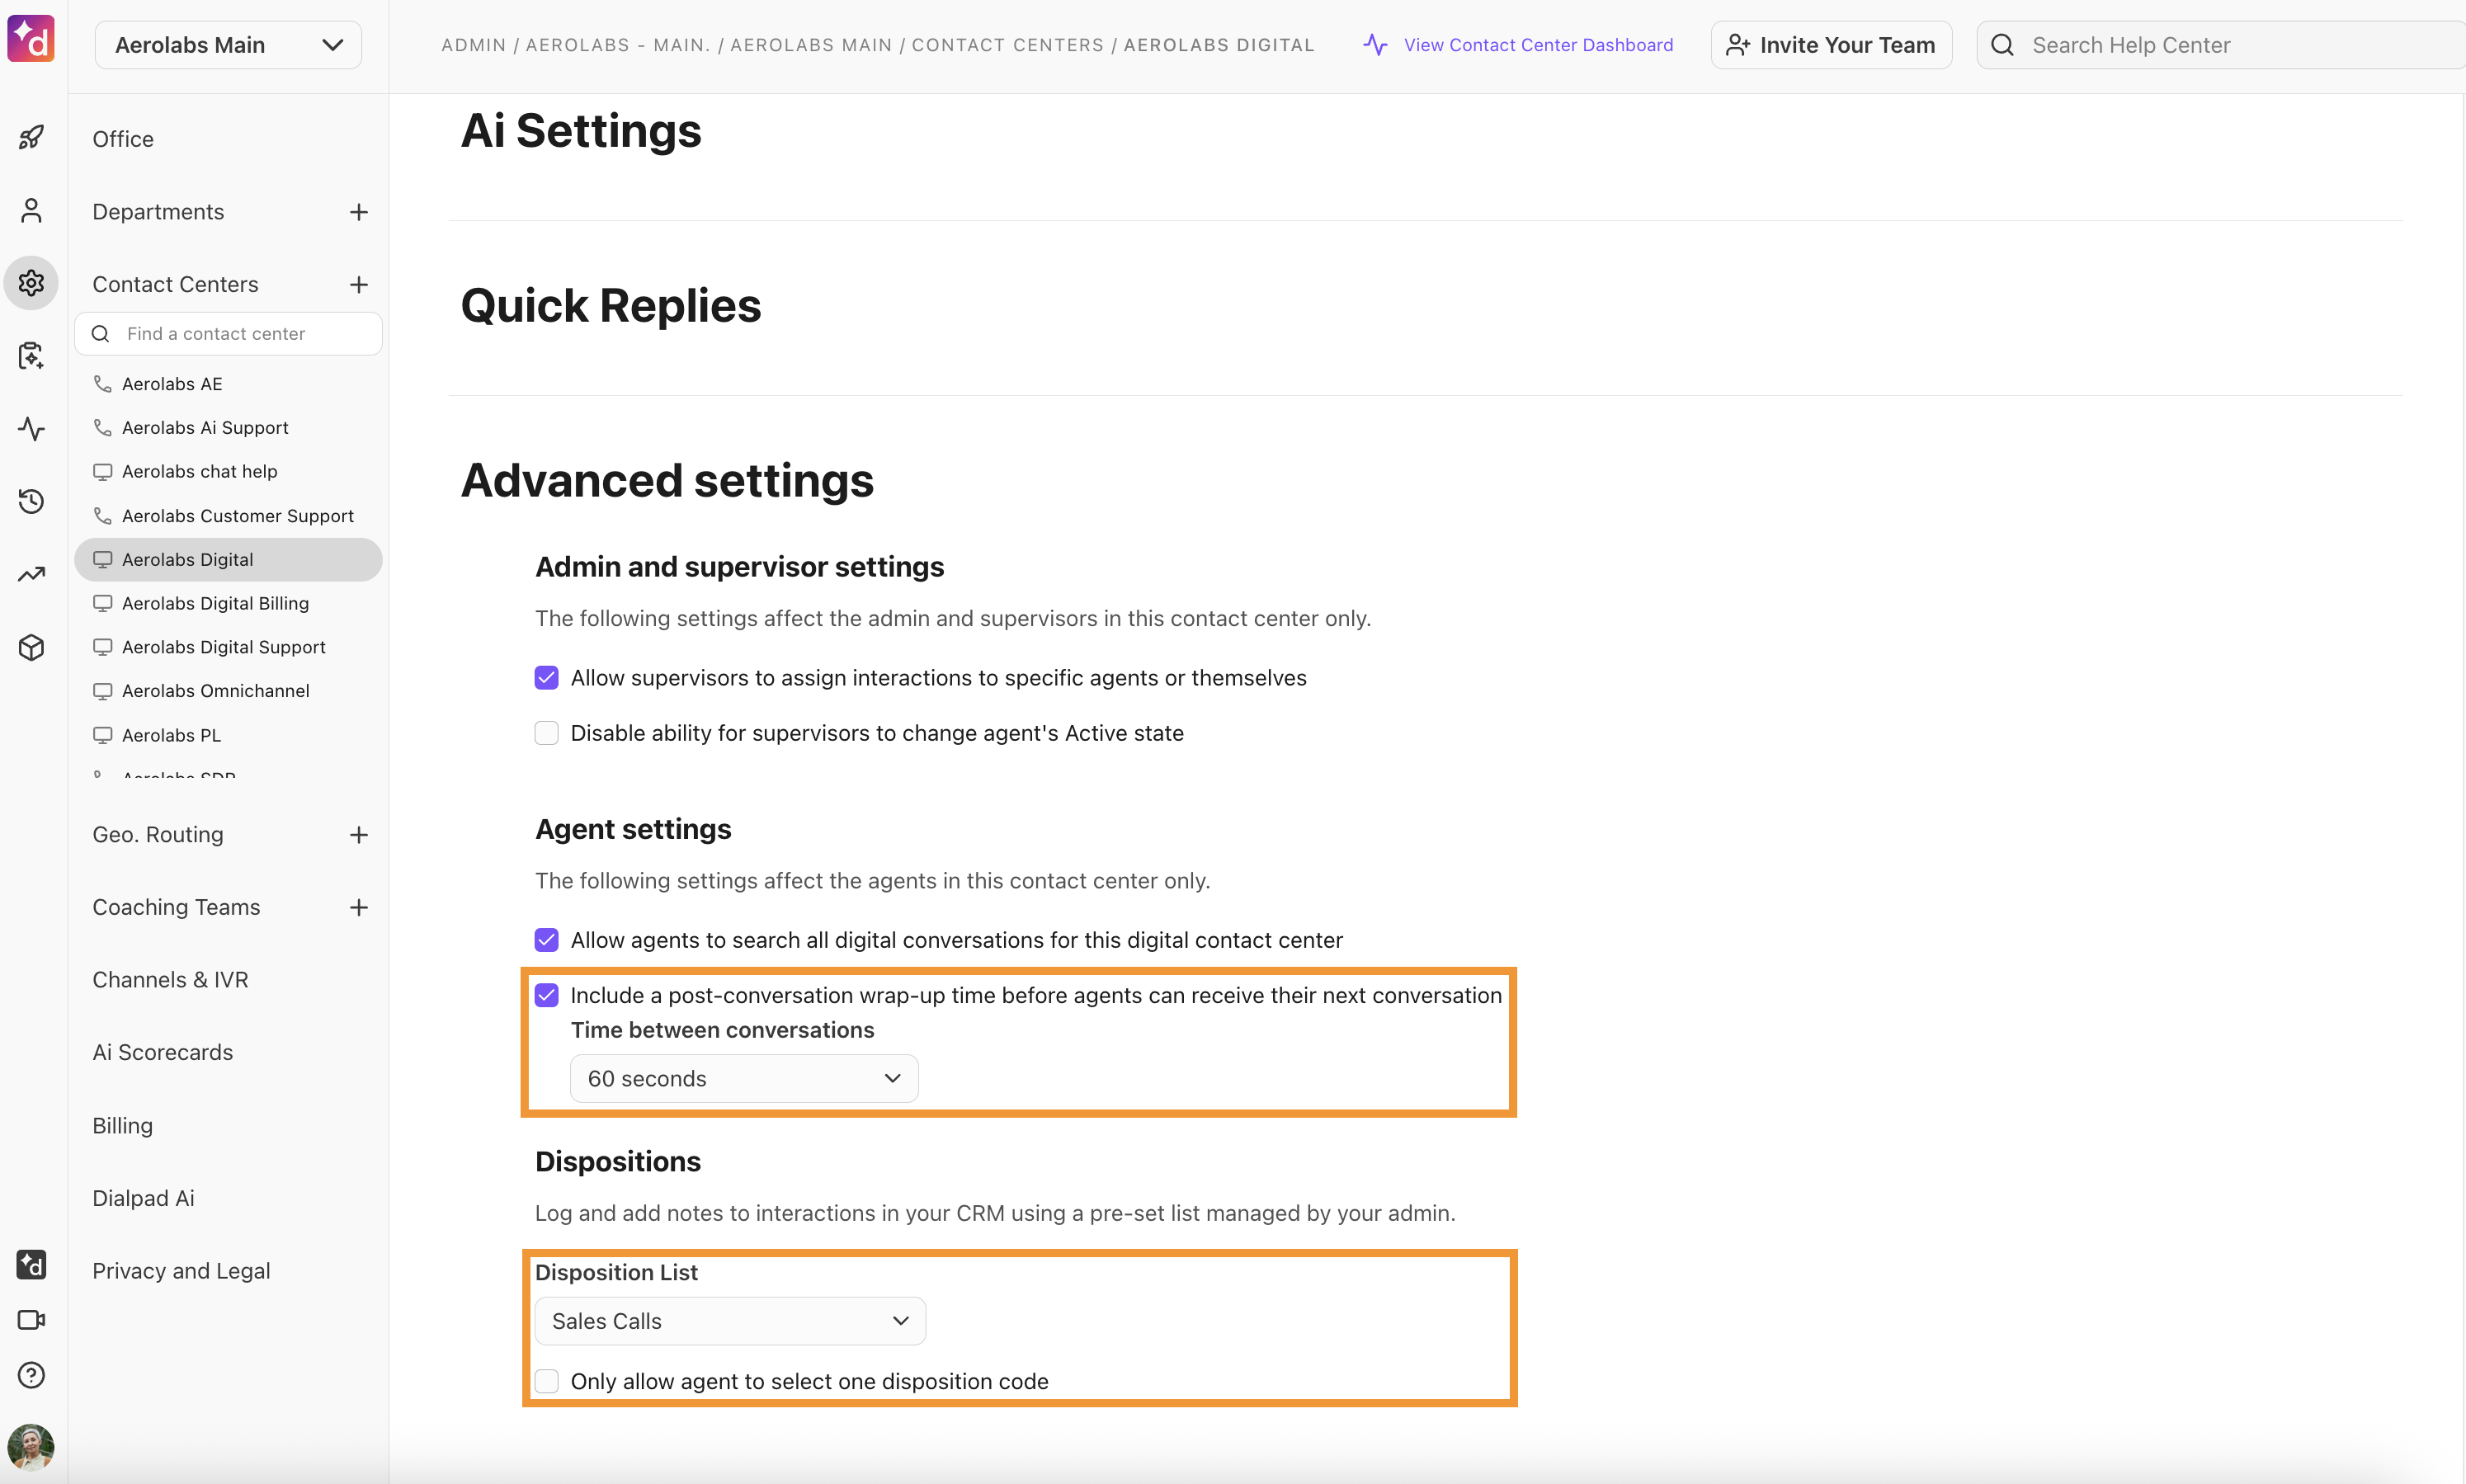Select the settings gear sidebar icon

[x=31, y=283]
